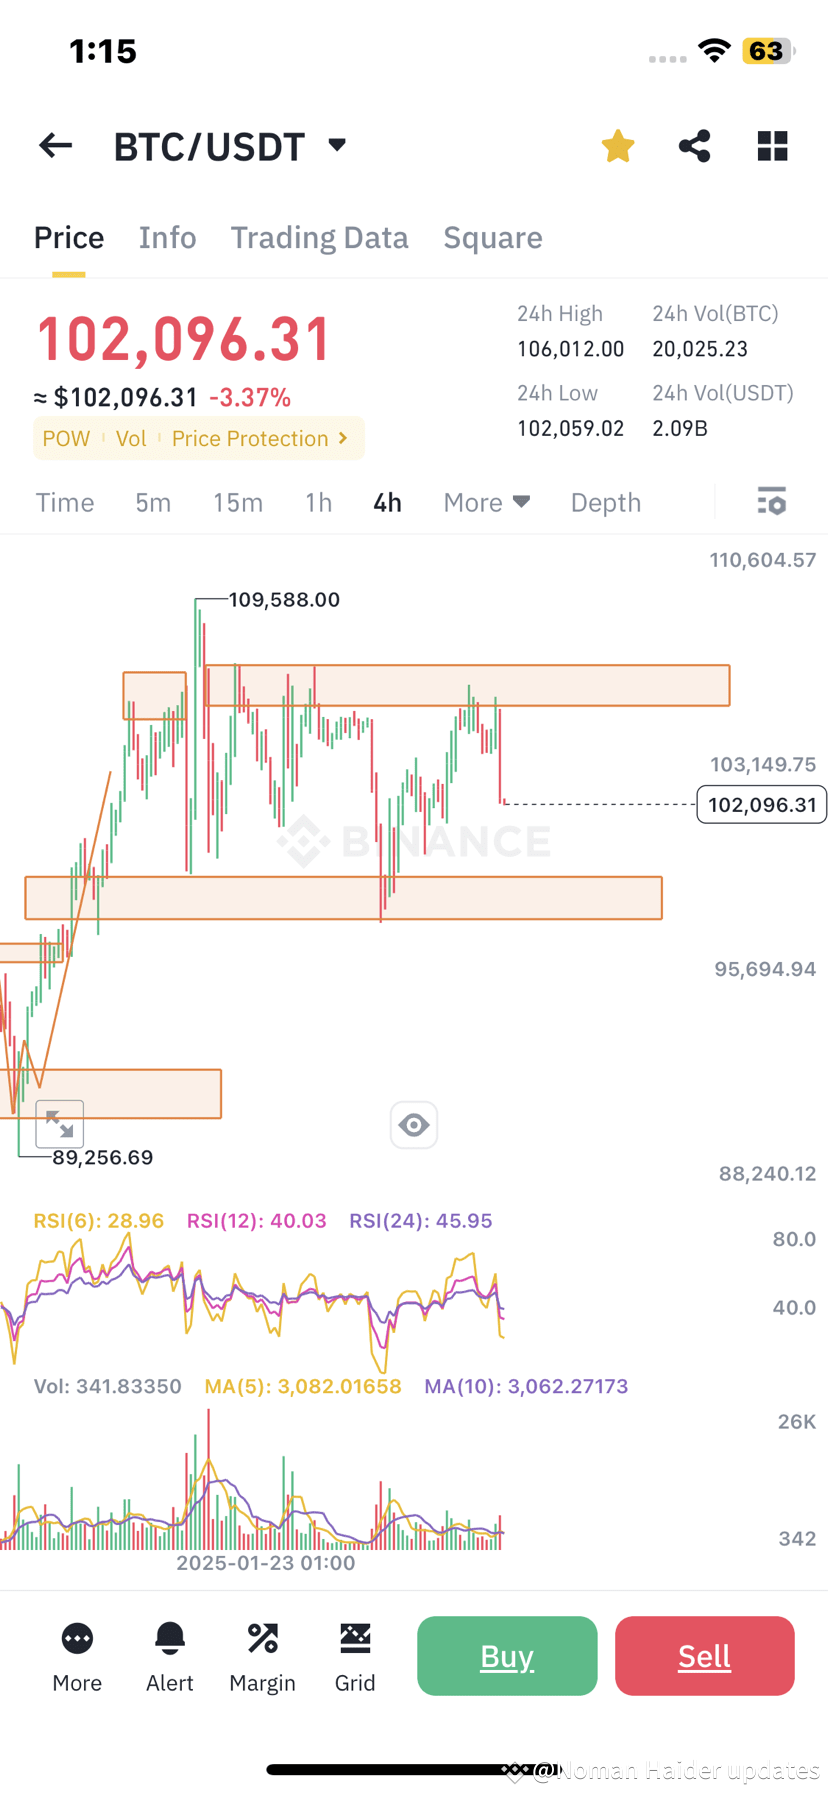This screenshot has height=1793, width=828.
Task: Set a price alert via the bell icon
Action: [x=169, y=1655]
